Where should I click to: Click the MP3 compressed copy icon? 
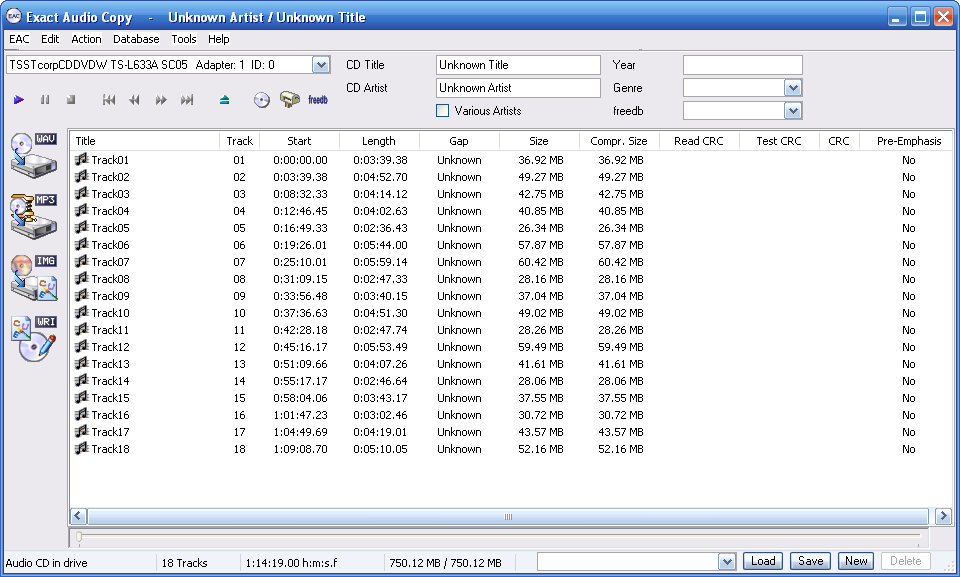33,214
